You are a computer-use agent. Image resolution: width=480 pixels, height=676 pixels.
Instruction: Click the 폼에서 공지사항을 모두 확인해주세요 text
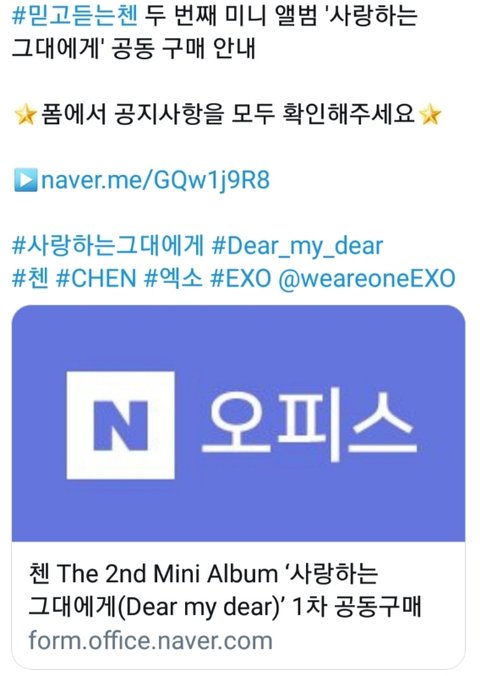pyautogui.click(x=228, y=115)
